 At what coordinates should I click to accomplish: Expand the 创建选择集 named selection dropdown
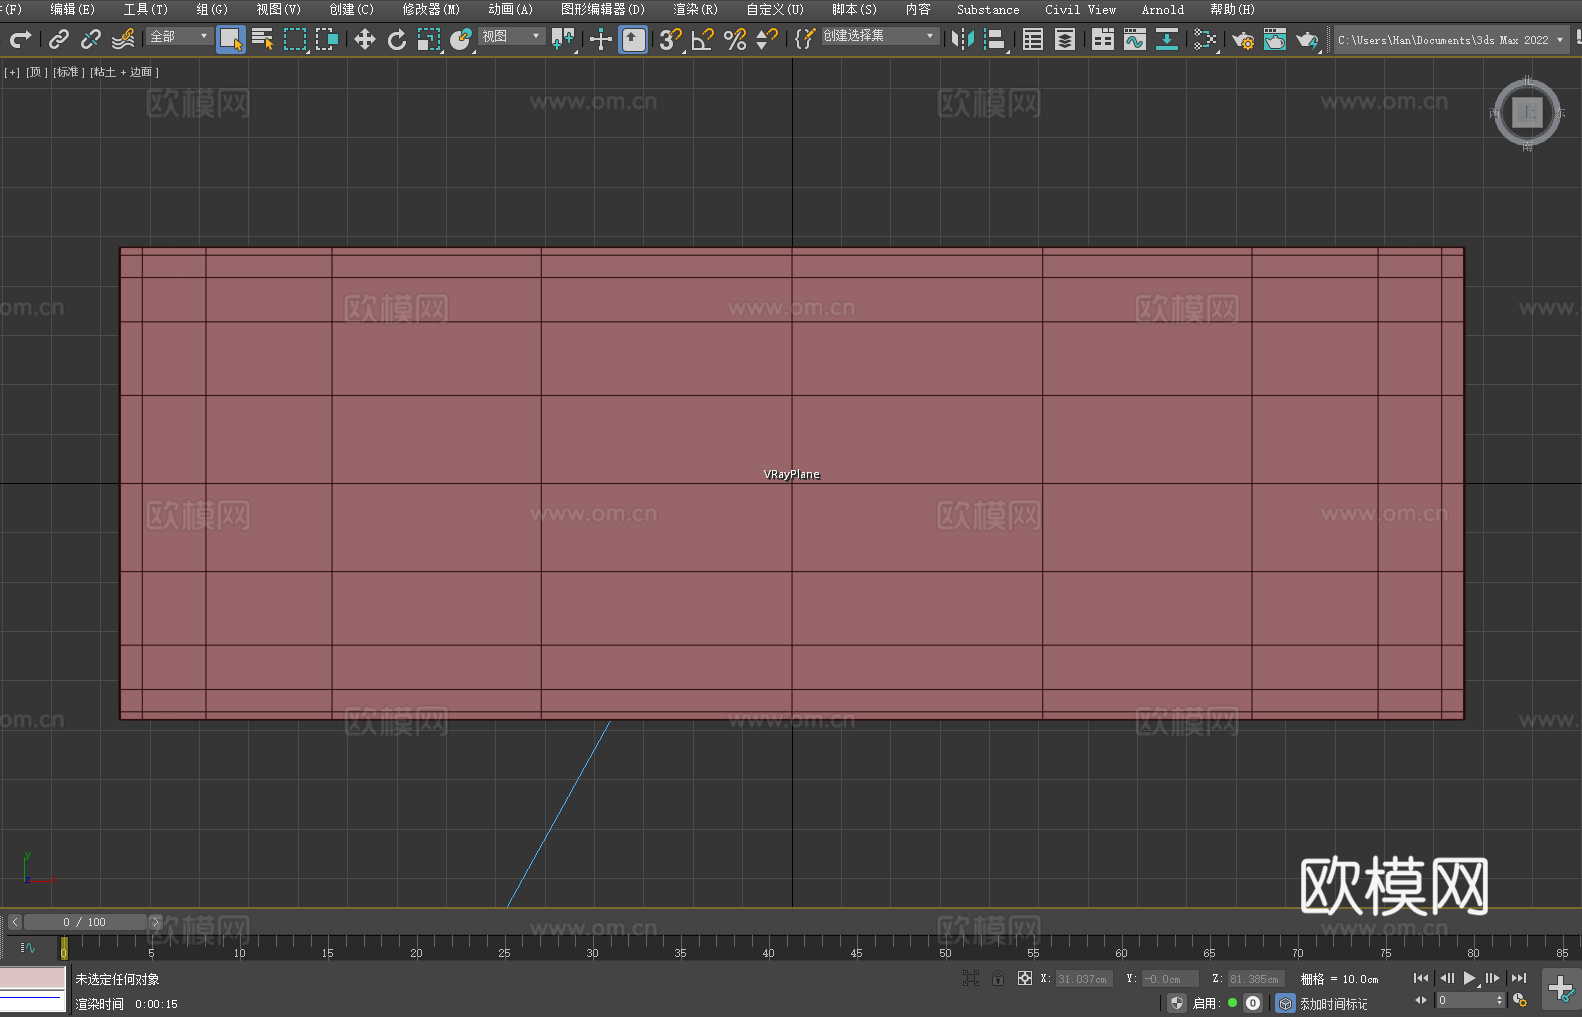tap(879, 36)
